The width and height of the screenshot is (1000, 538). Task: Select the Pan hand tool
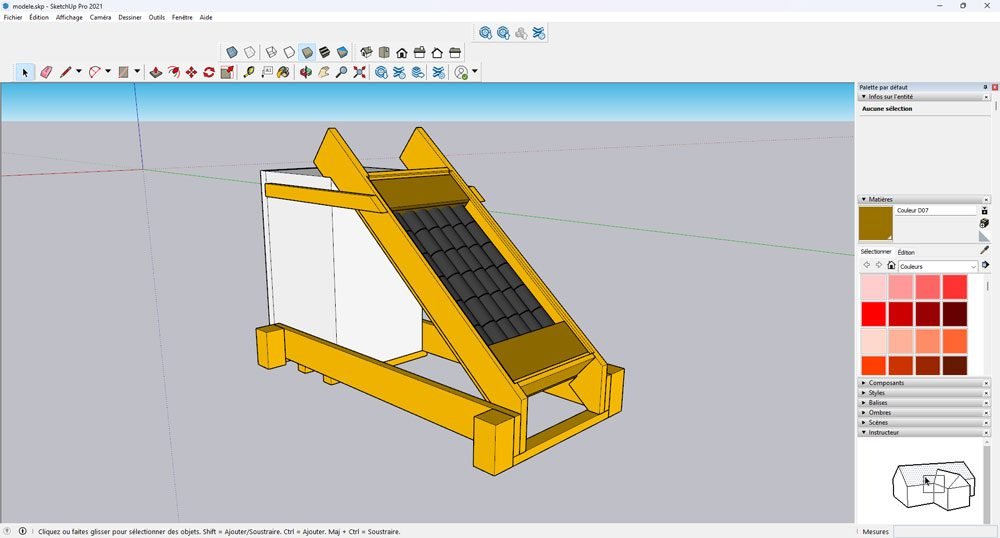point(324,72)
